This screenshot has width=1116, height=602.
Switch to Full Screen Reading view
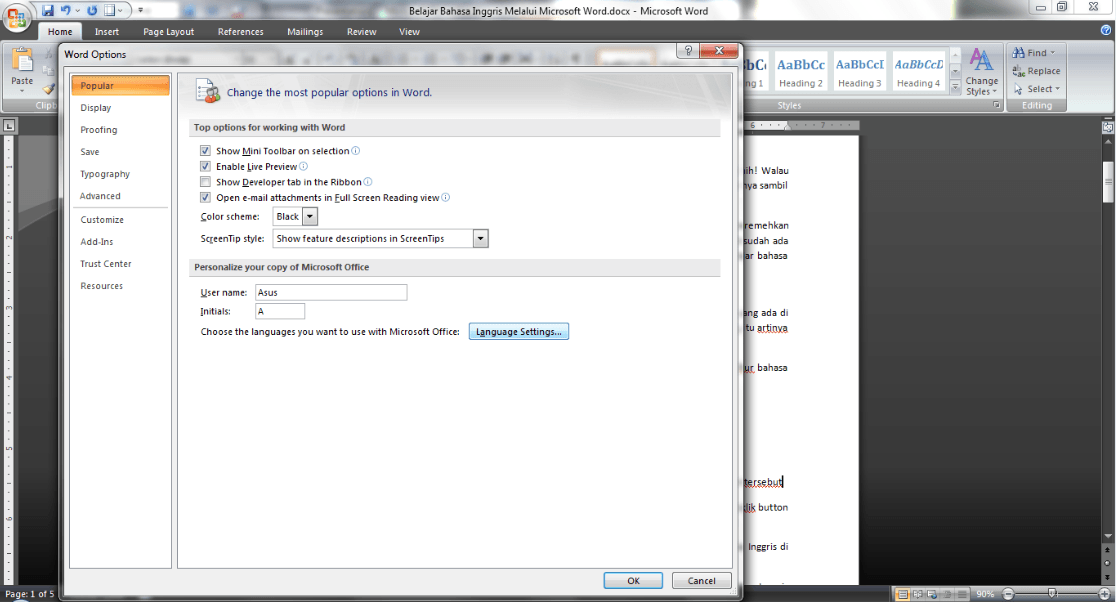pos(917,594)
